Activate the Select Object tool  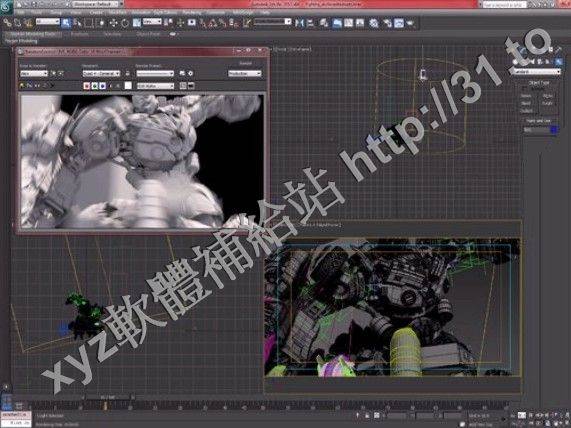coord(66,23)
